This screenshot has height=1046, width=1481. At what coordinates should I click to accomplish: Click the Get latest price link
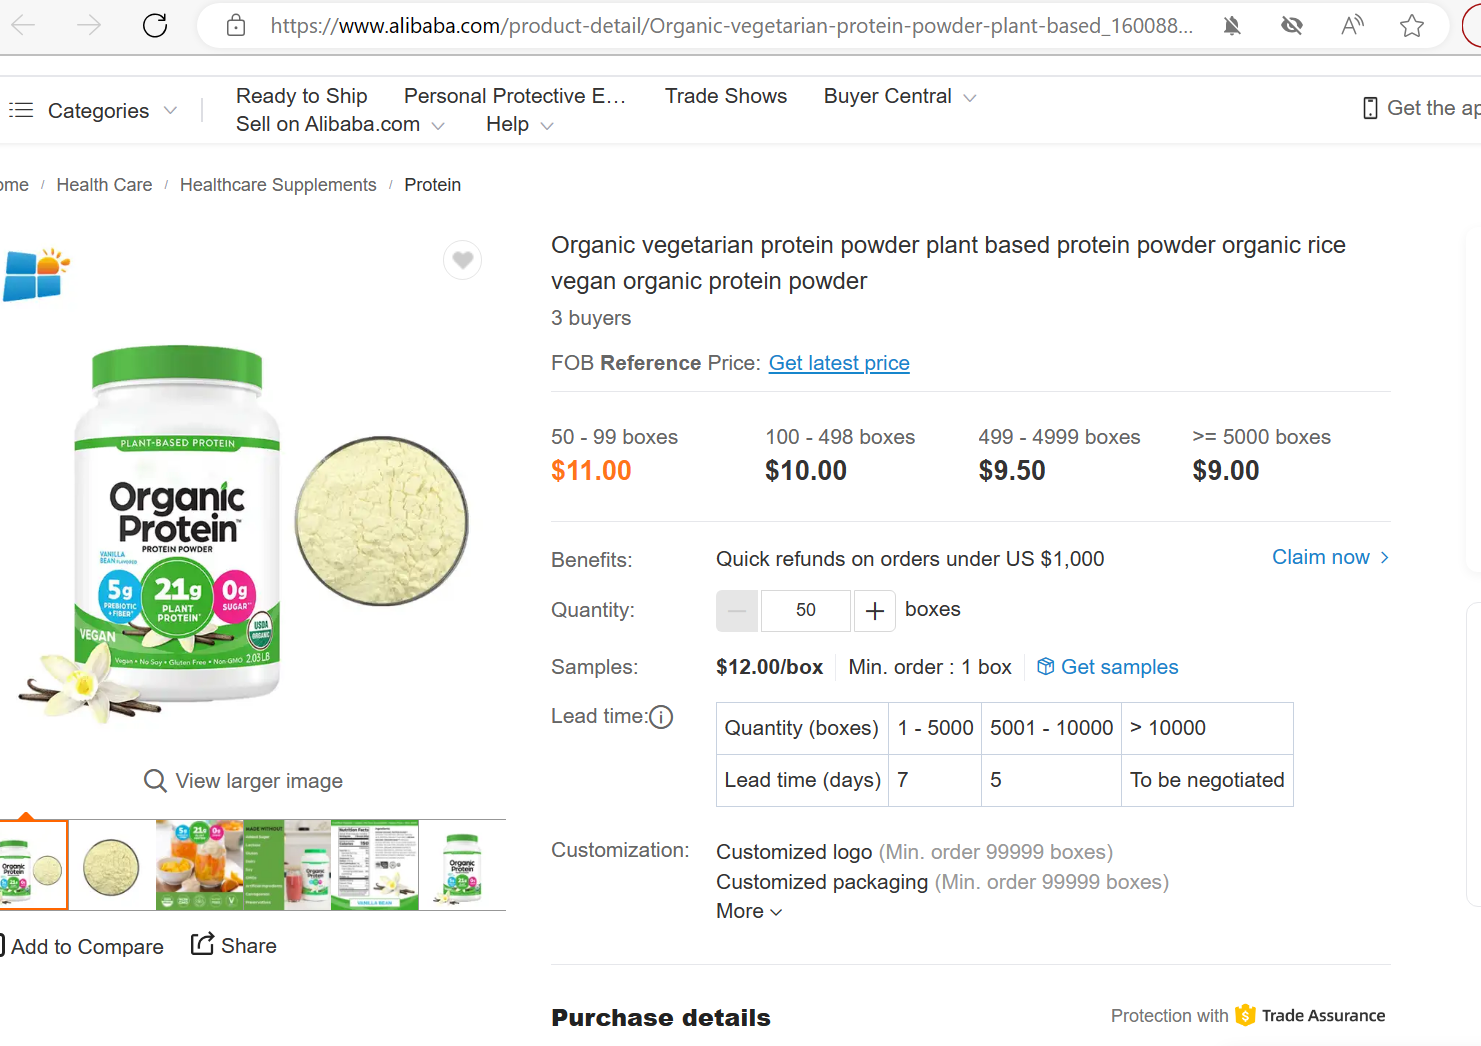[839, 363]
